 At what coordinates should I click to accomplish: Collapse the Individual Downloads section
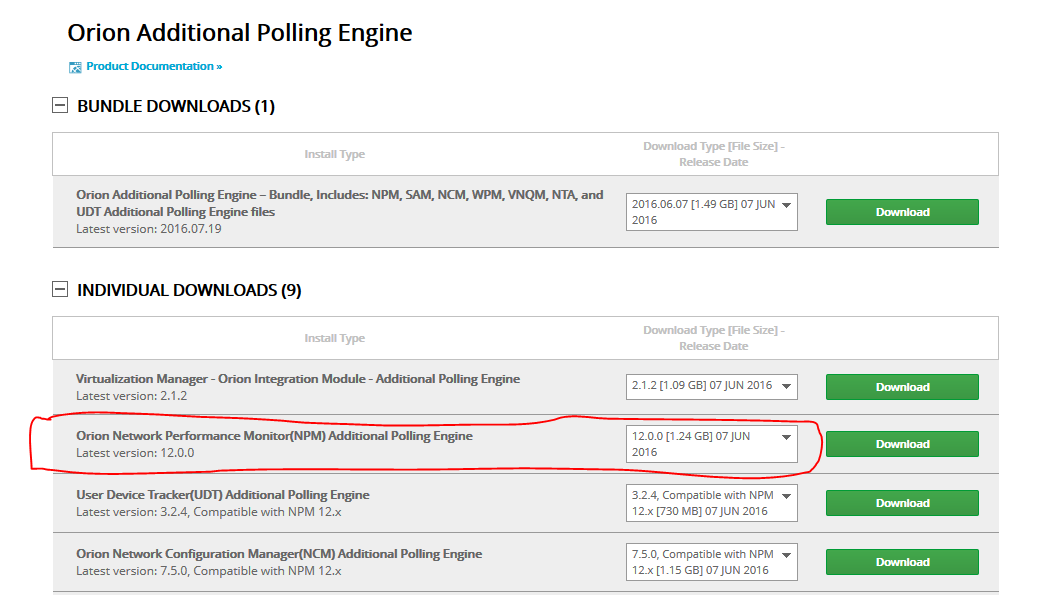tap(60, 289)
